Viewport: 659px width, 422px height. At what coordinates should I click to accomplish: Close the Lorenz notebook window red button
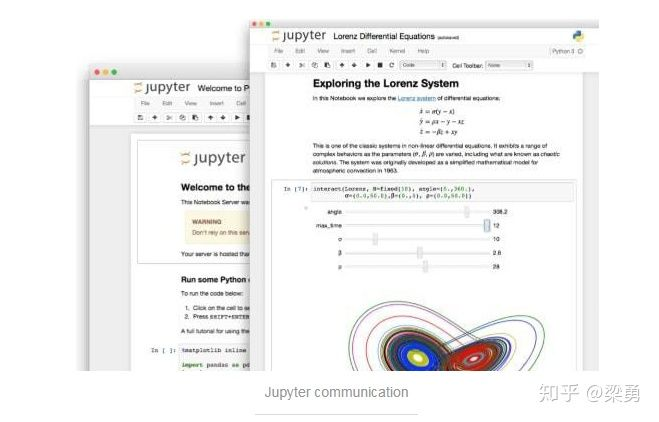click(253, 24)
